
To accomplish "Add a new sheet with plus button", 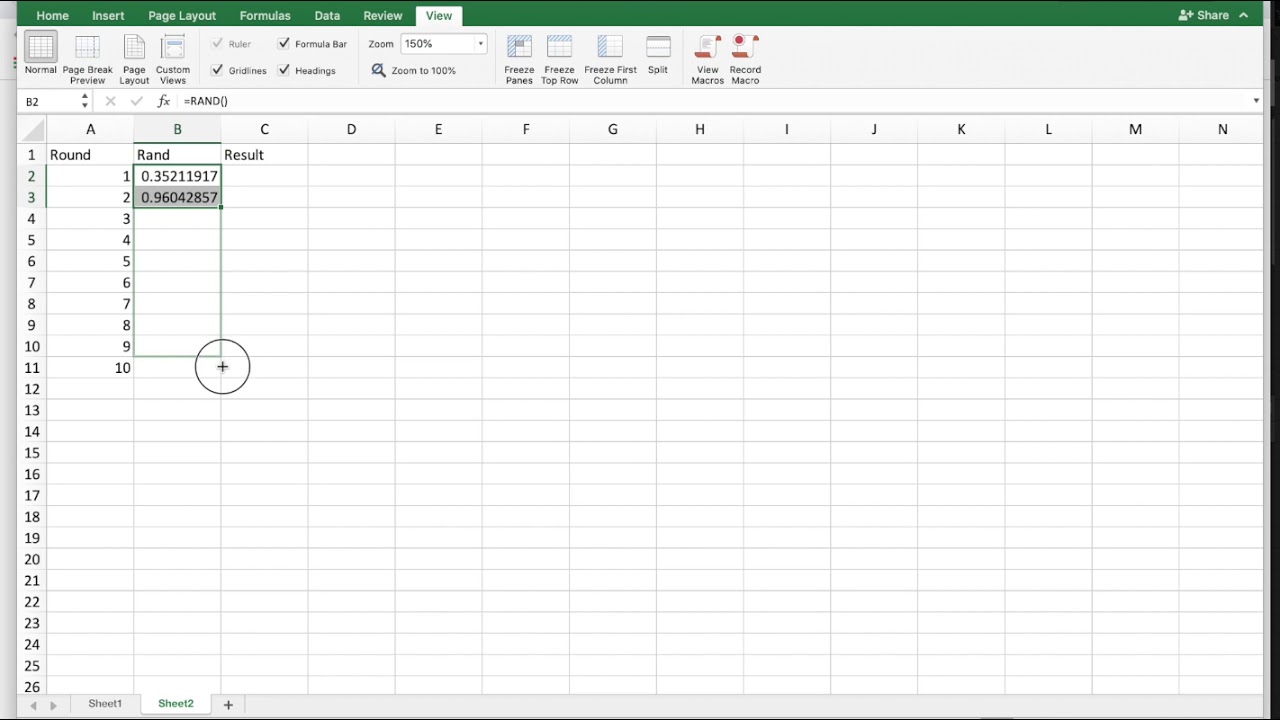I will point(228,705).
